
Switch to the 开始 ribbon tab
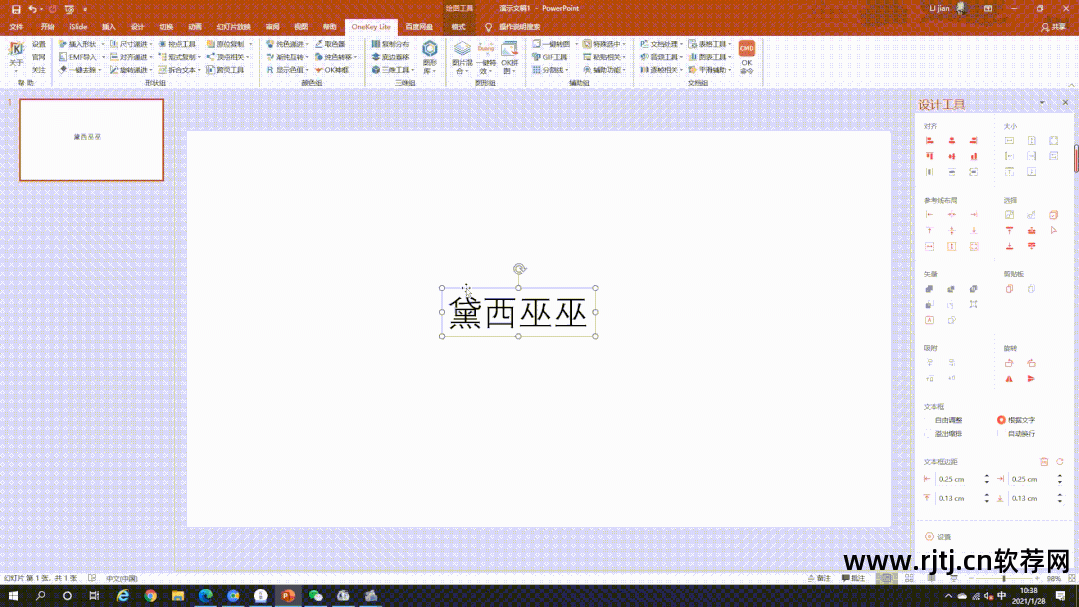47,27
